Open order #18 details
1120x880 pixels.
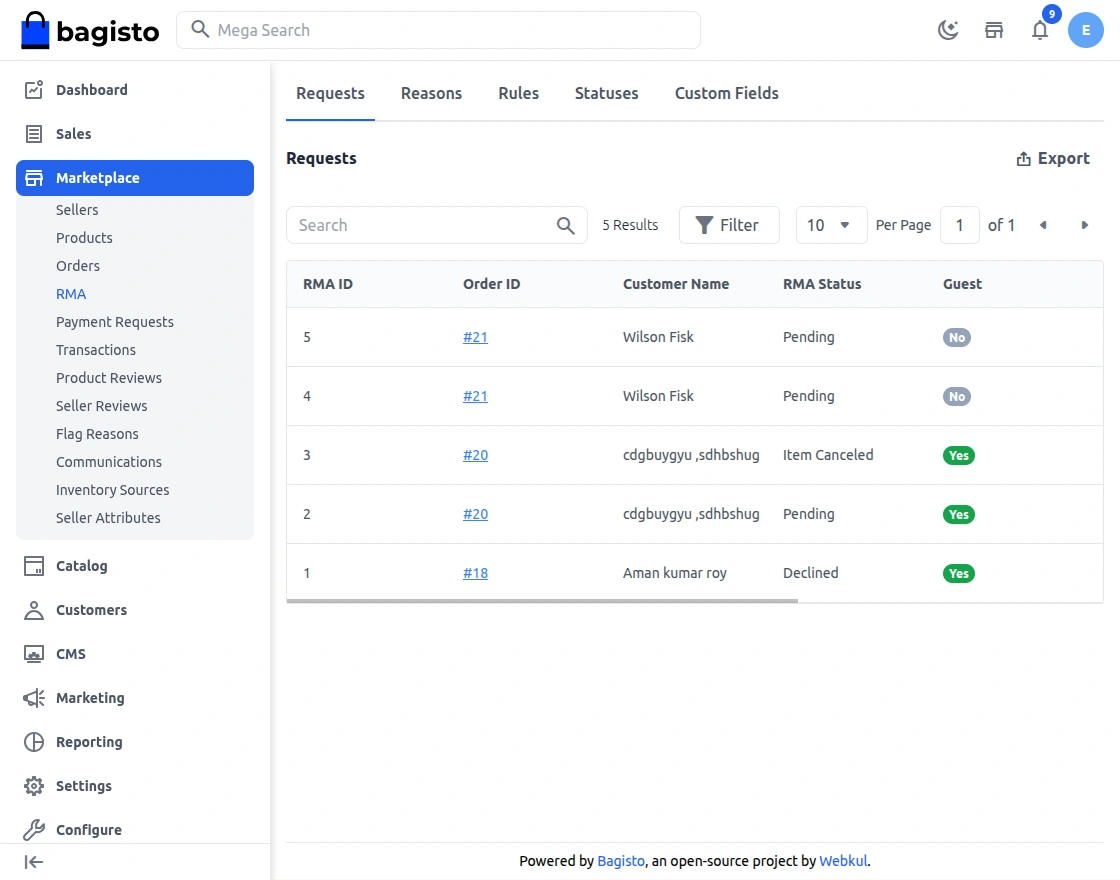475,573
